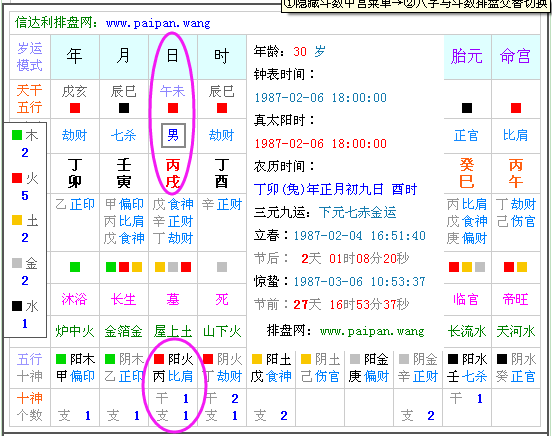The height and width of the screenshot is (436, 552).
Task: Click the 天干五行 row label
Action: click(30, 99)
